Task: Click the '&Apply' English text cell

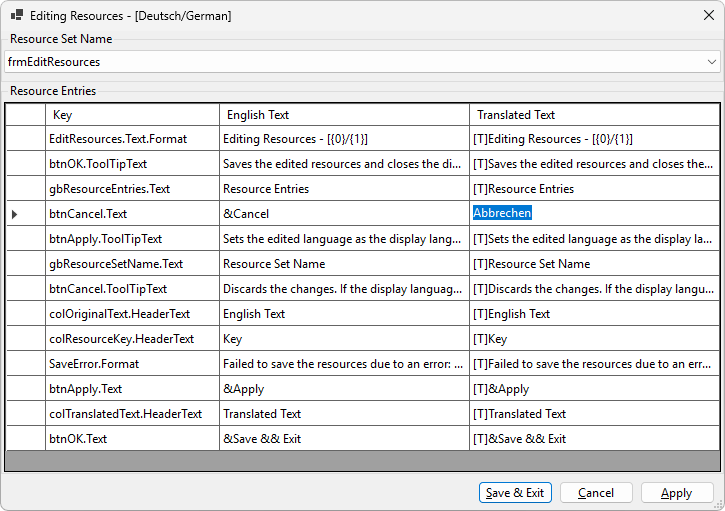Action: pos(344,388)
